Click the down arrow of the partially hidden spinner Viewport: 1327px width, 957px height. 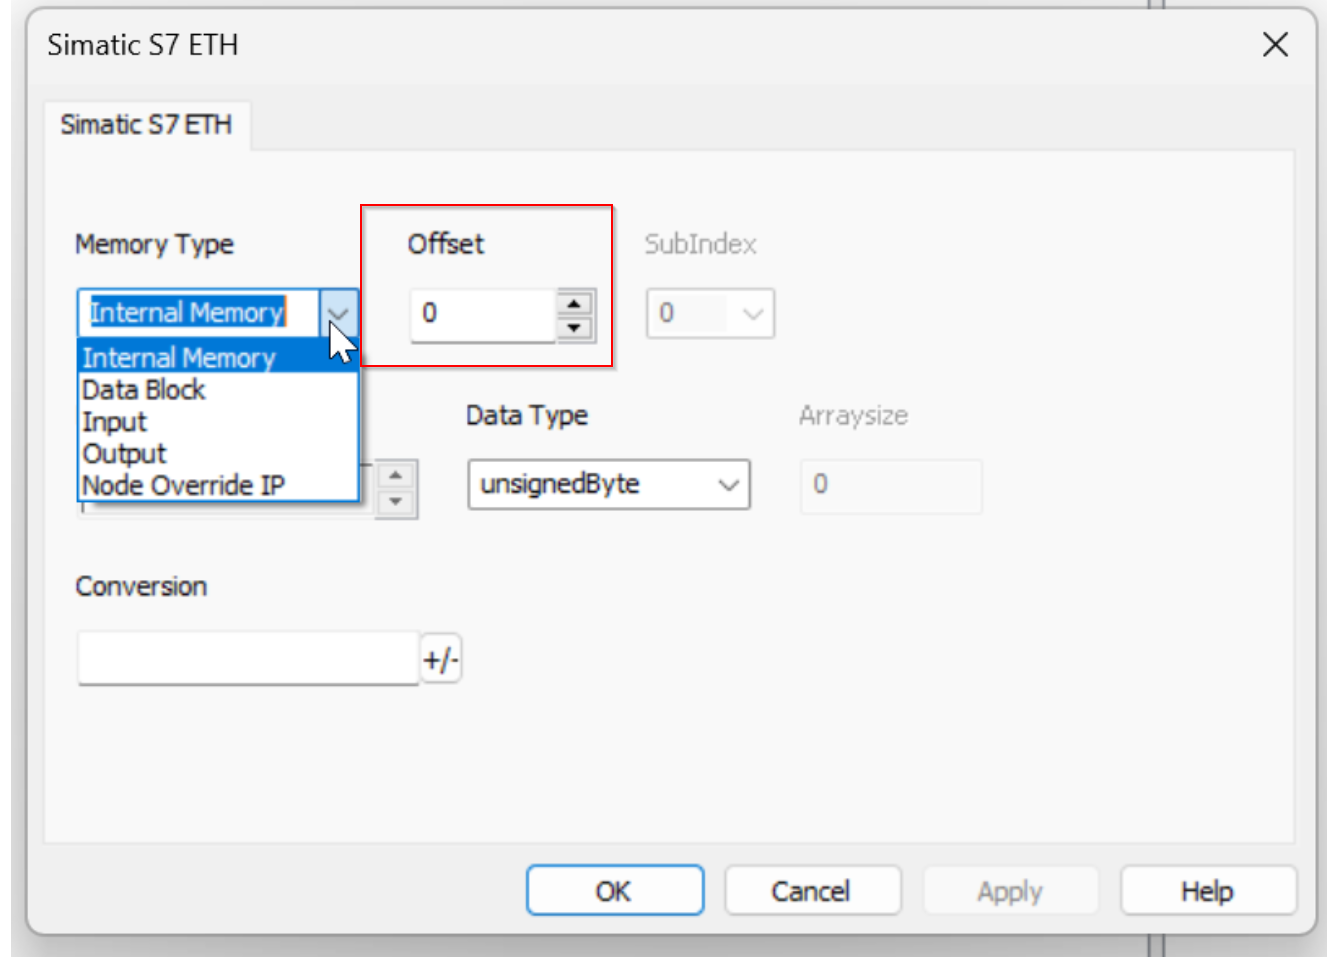(x=396, y=501)
